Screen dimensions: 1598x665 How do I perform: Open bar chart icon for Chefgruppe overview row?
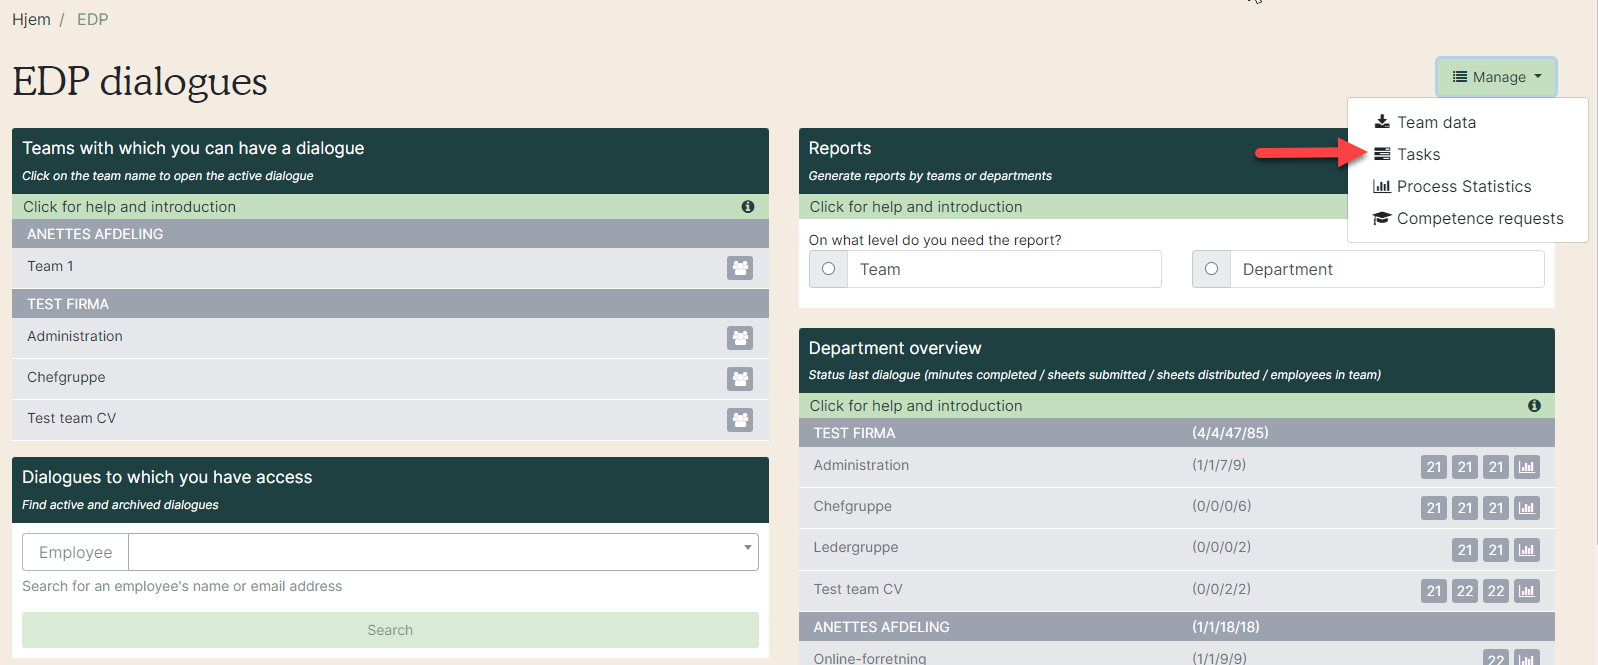coord(1527,508)
